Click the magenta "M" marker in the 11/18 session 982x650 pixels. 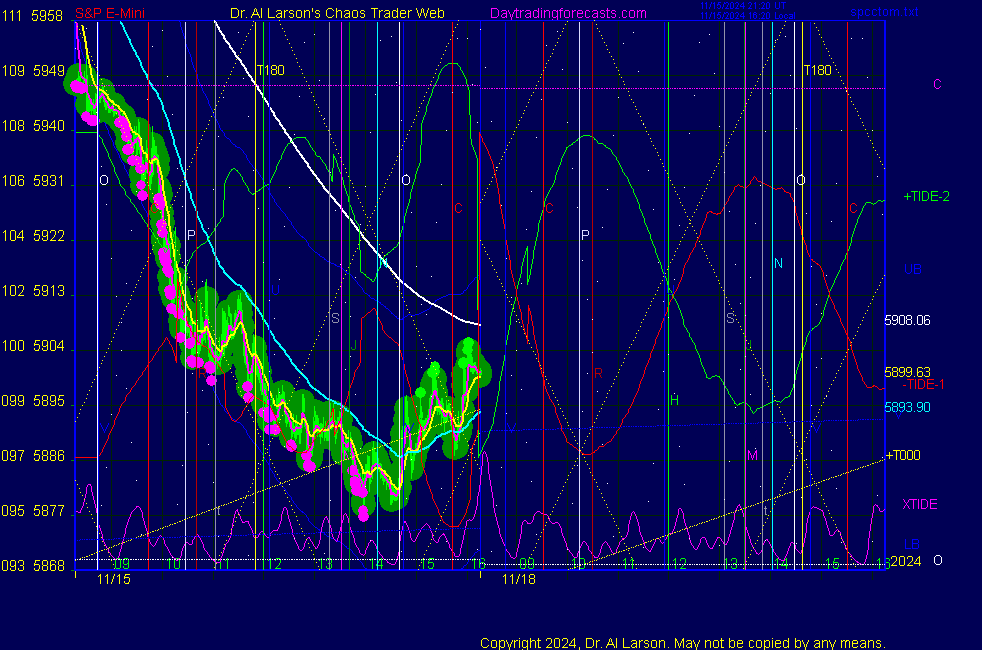pos(752,455)
